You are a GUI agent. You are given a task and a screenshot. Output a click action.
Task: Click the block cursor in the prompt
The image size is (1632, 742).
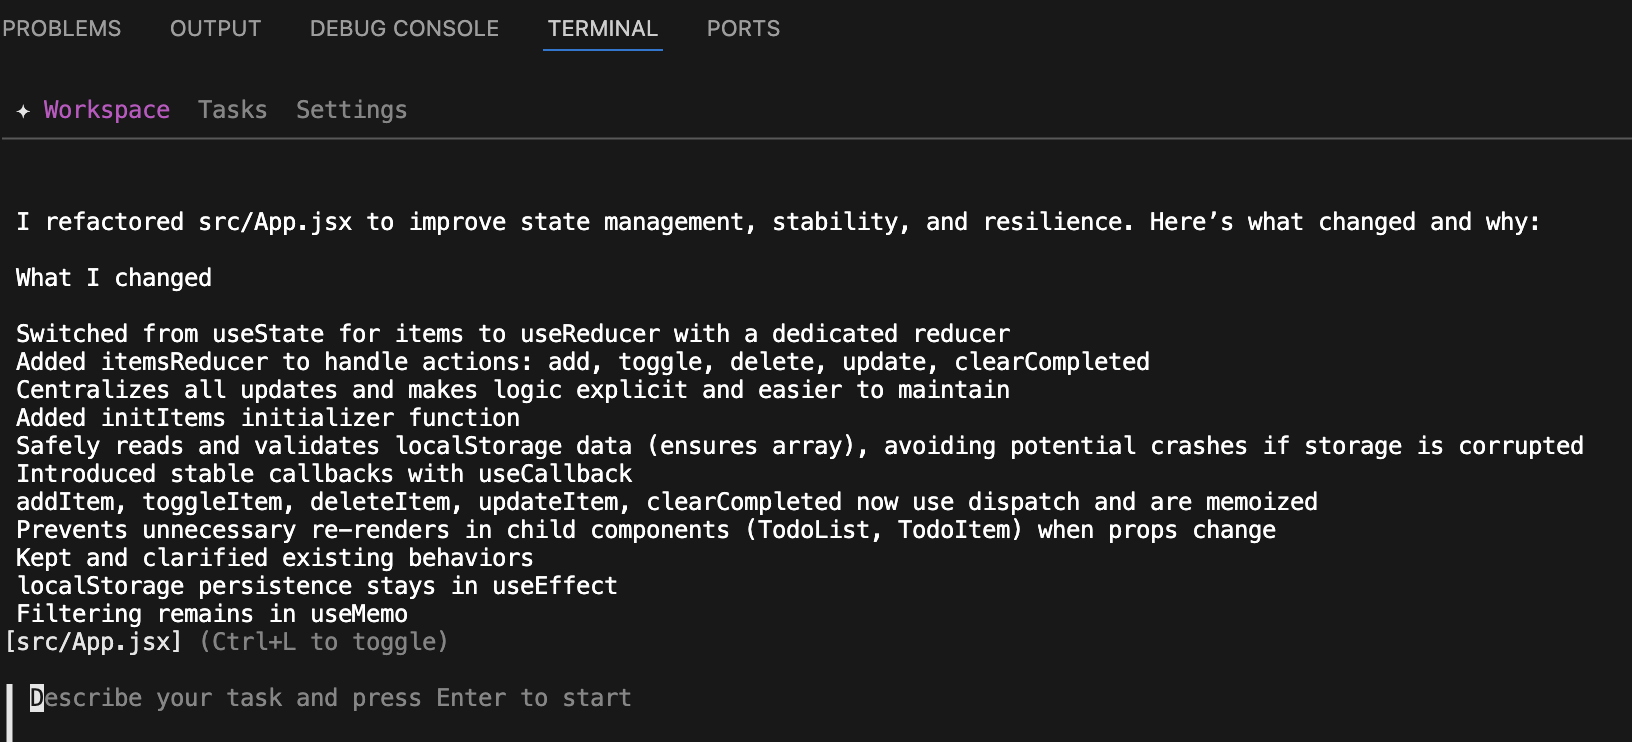tap(37, 698)
